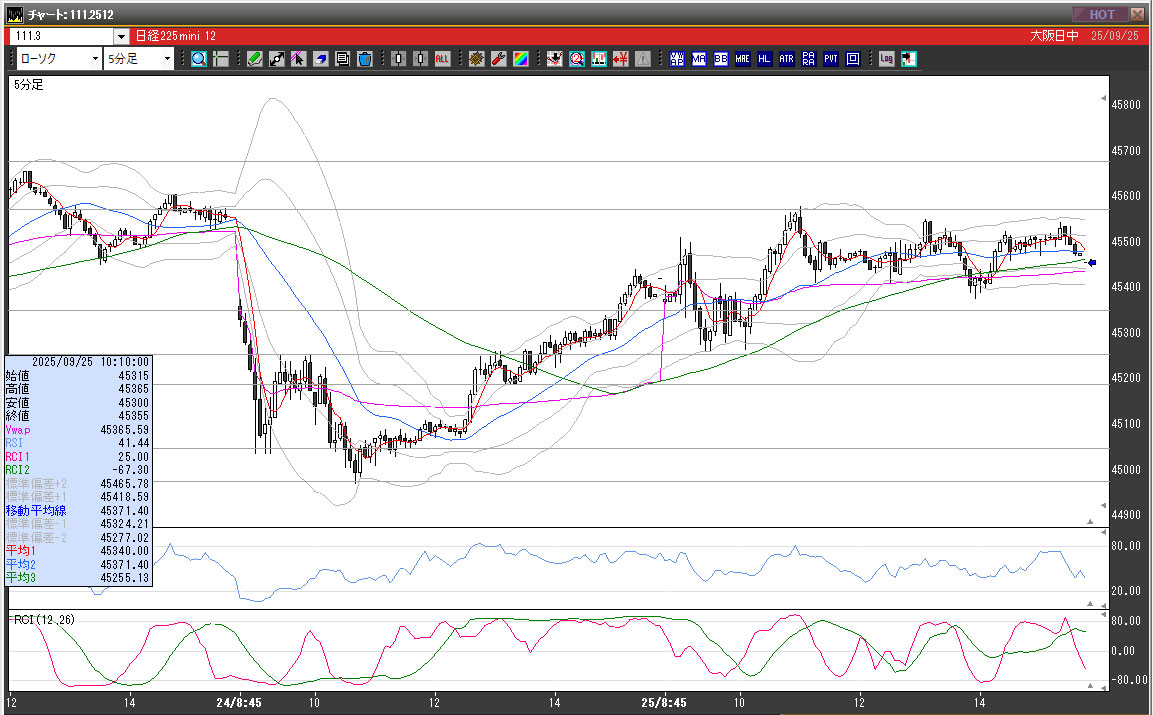Click the 111.3 symbol code input field
This screenshot has width=1153, height=715.
tap(60, 36)
